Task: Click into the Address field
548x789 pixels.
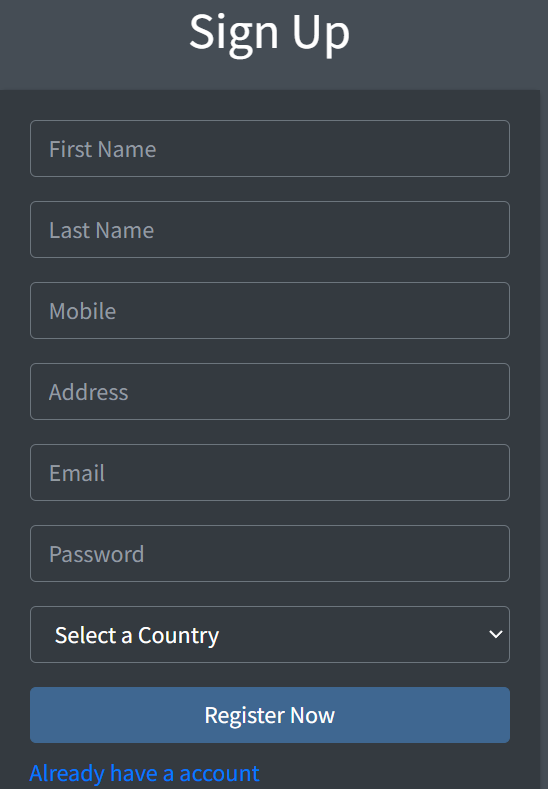Action: pyautogui.click(x=270, y=391)
